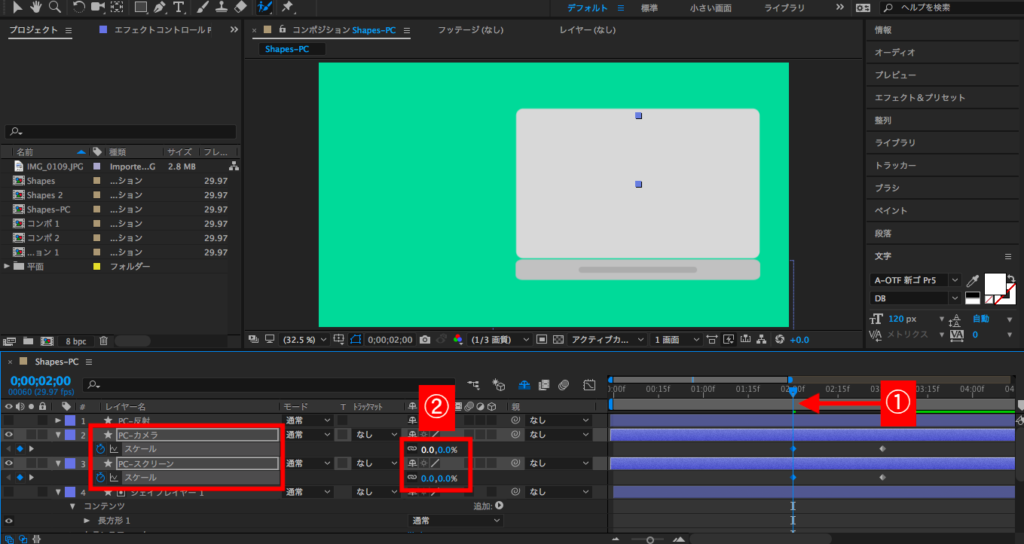This screenshot has width=1024, height=544.
Task: Select the Zoom magnifier tool
Action: [54, 7]
